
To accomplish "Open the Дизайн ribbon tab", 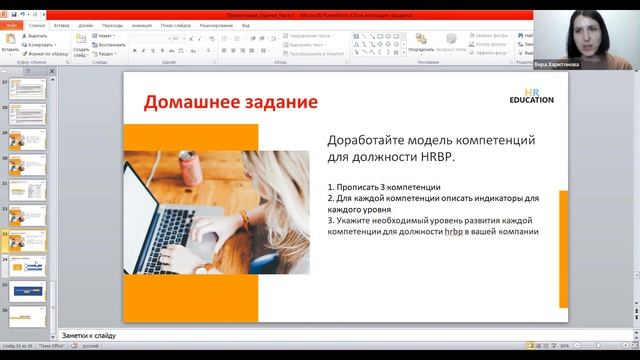I will pos(86,25).
